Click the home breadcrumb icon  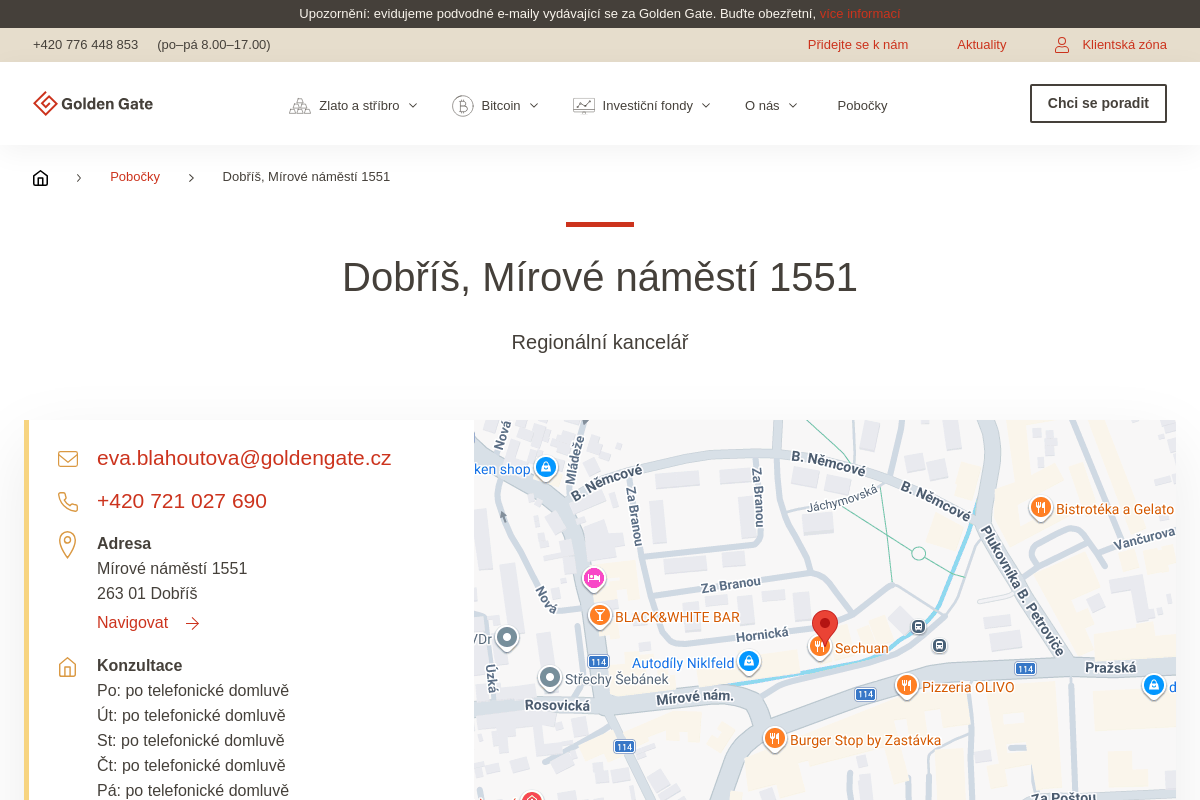(x=40, y=177)
